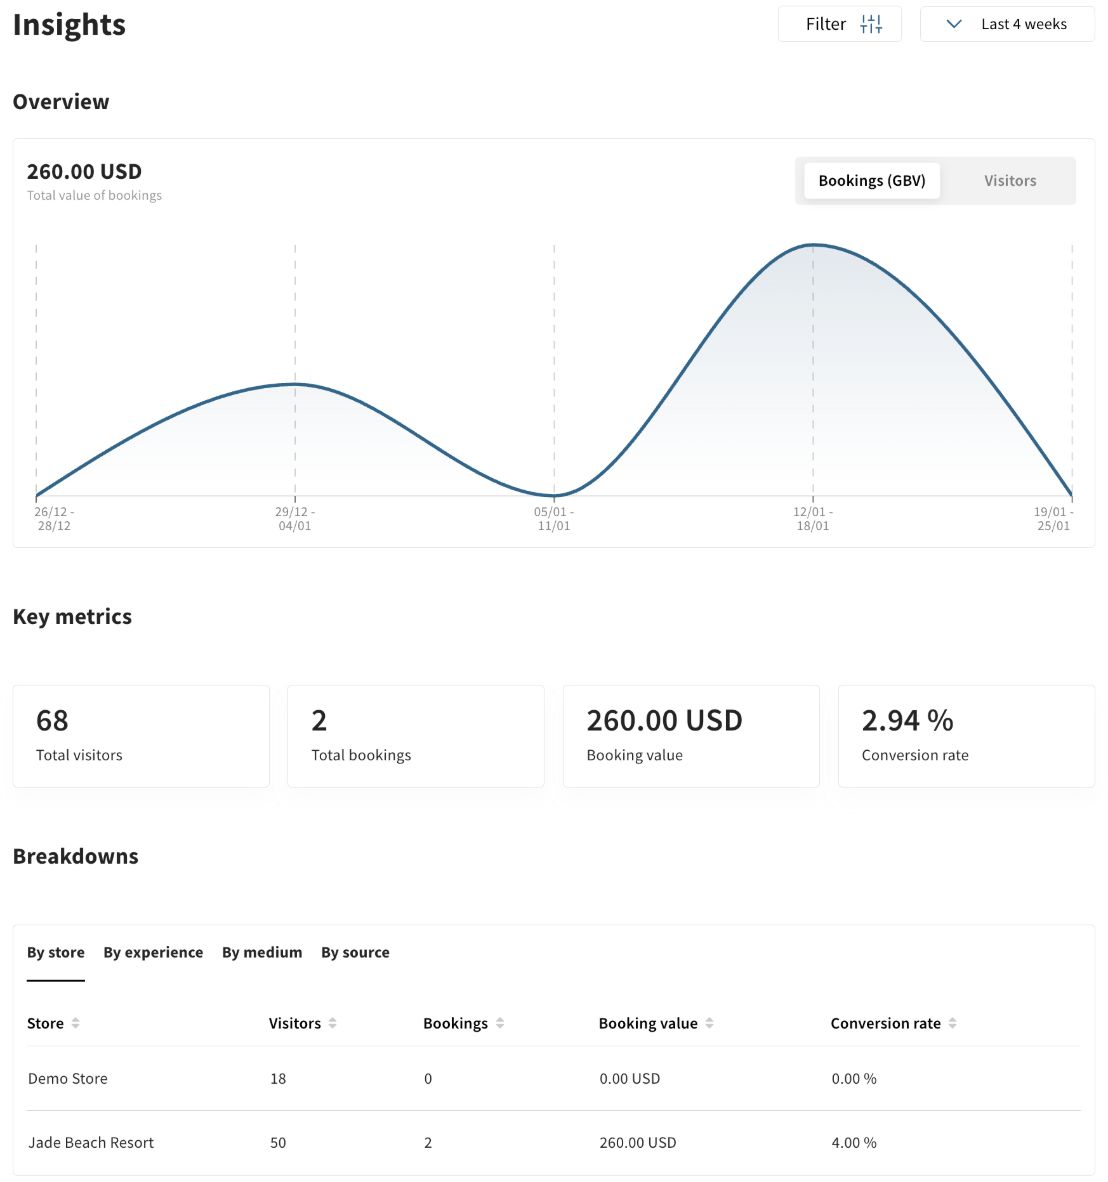Click the Demo Store row
This screenshot has width=1108, height=1182.
click(x=68, y=1078)
